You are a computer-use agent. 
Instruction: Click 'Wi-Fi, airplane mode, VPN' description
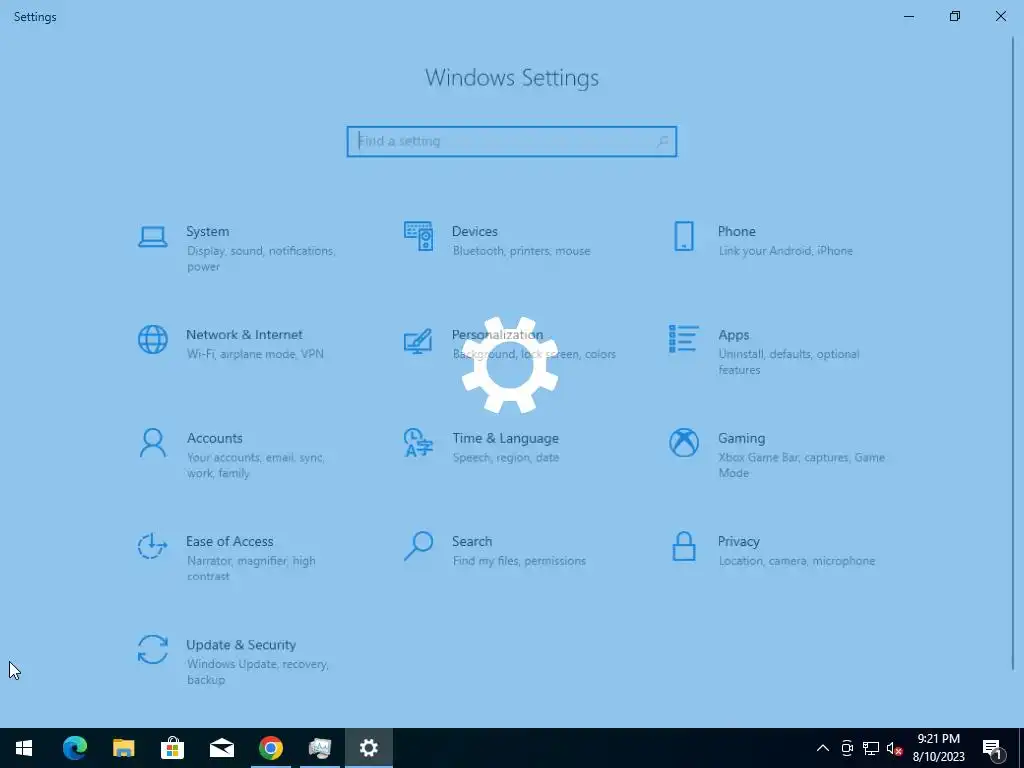tap(255, 354)
